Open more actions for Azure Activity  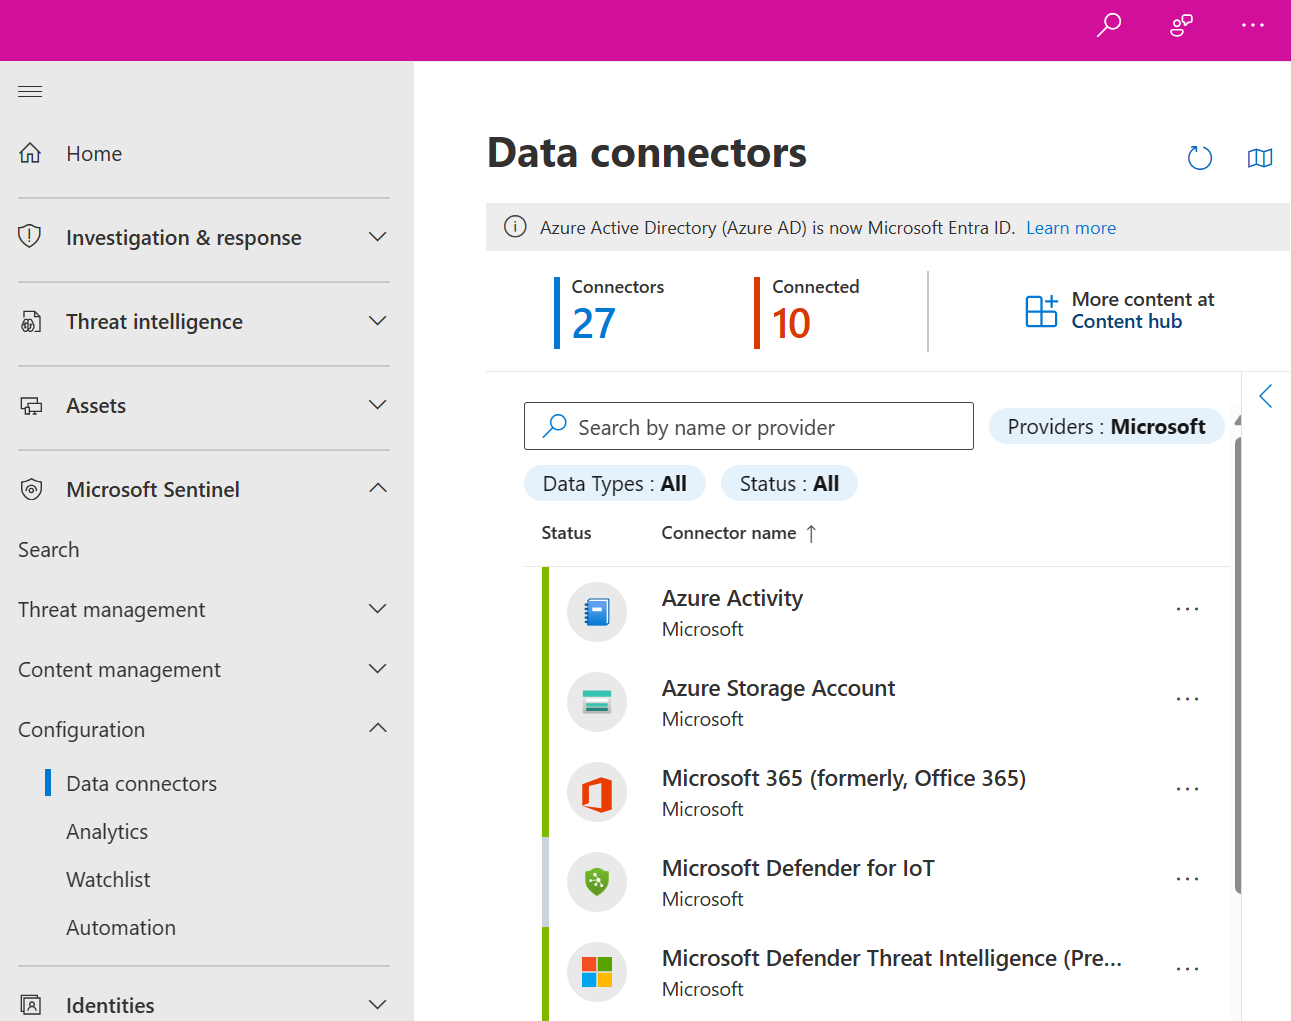tap(1187, 609)
